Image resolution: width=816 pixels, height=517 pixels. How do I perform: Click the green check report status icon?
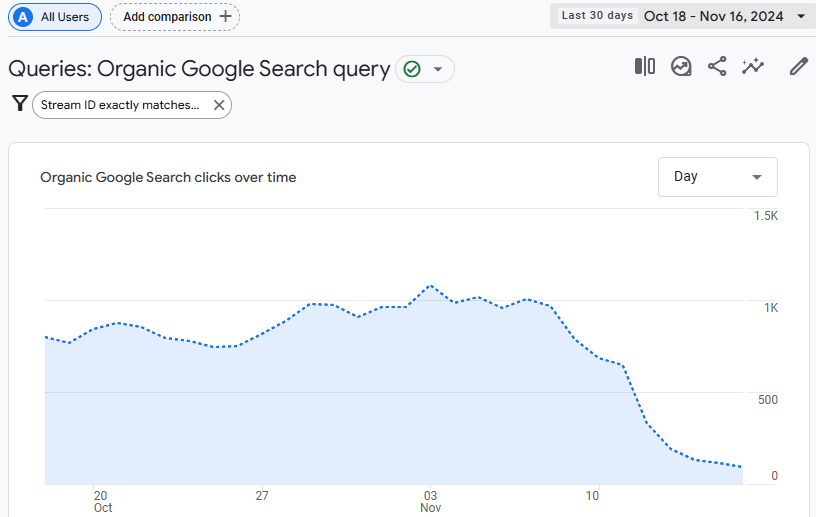[412, 69]
